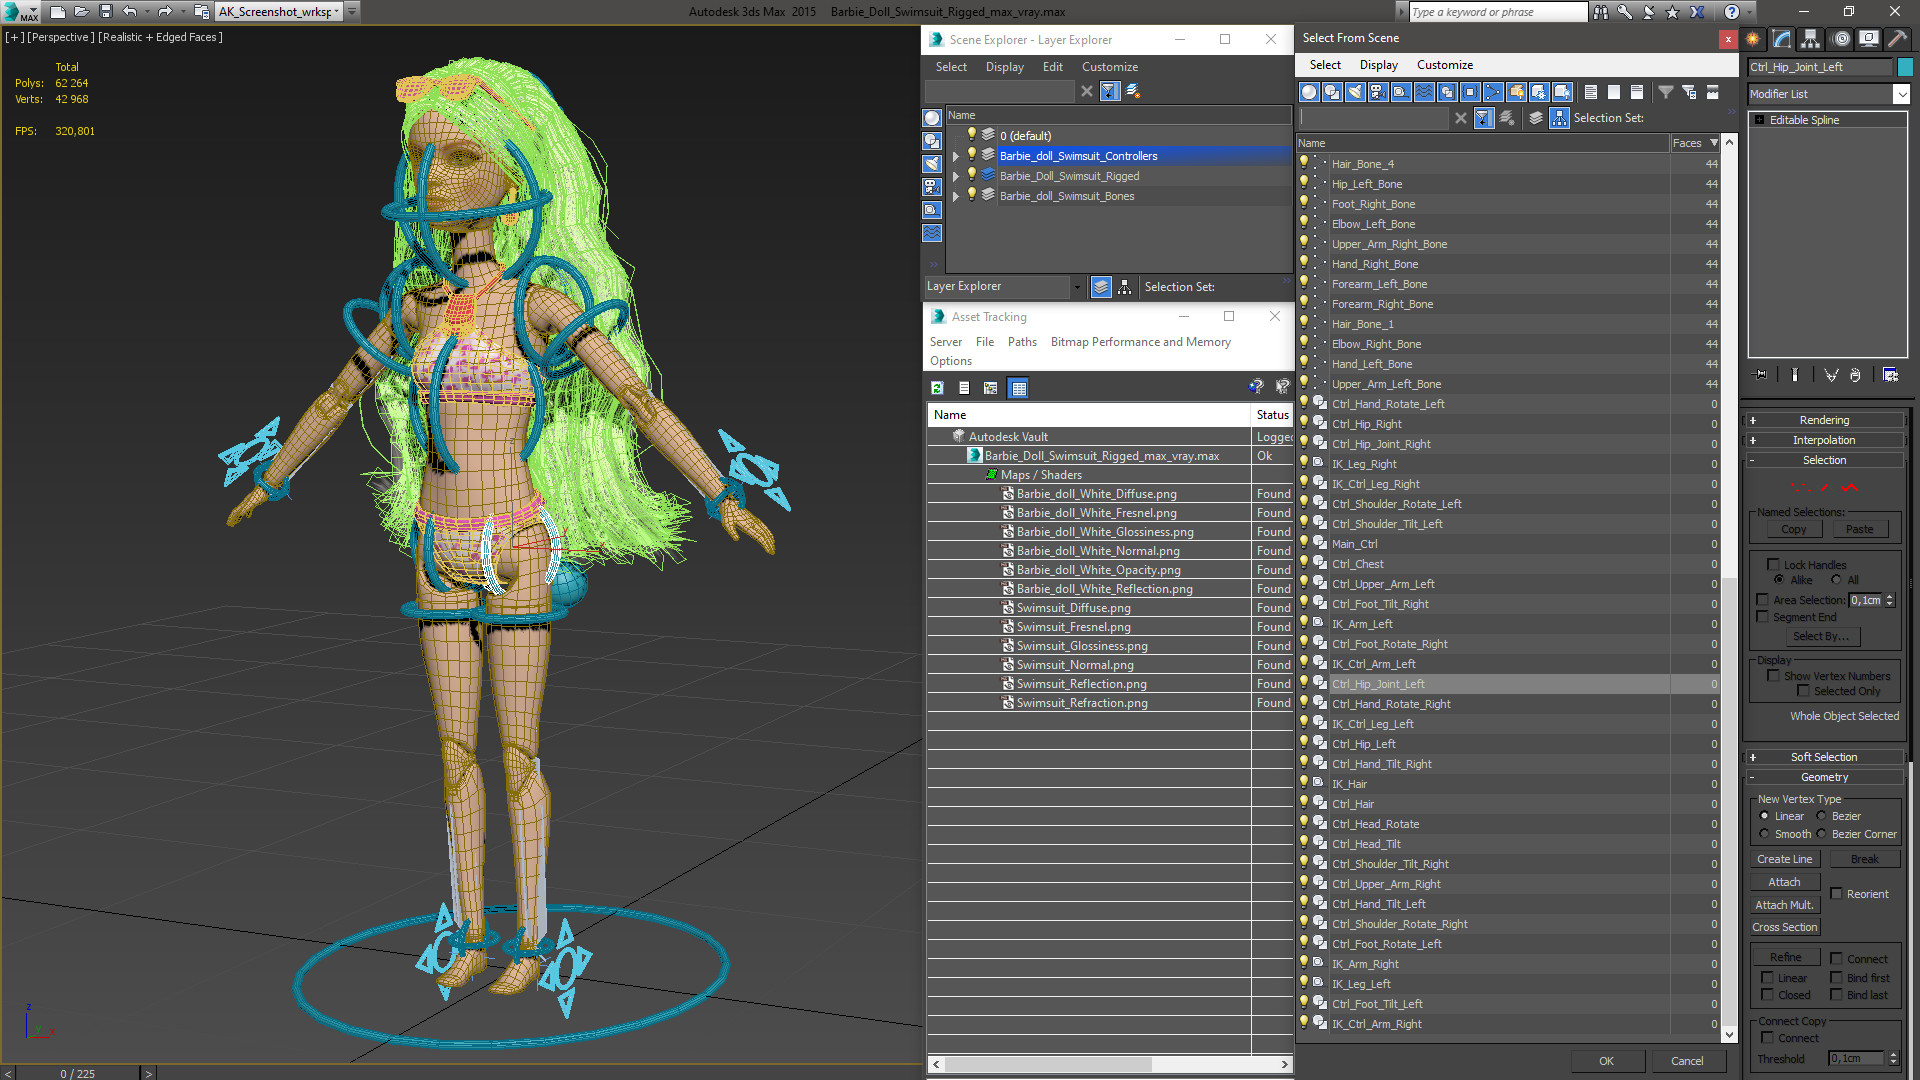Toggle Display Geometry filter in Select From Scene

pyautogui.click(x=1309, y=92)
